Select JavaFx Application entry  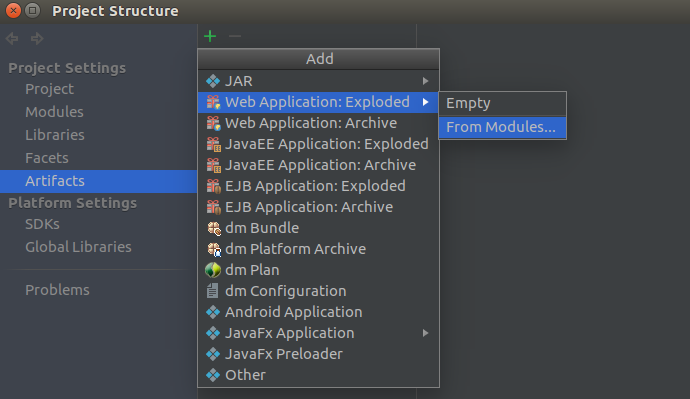pyautogui.click(x=319, y=333)
